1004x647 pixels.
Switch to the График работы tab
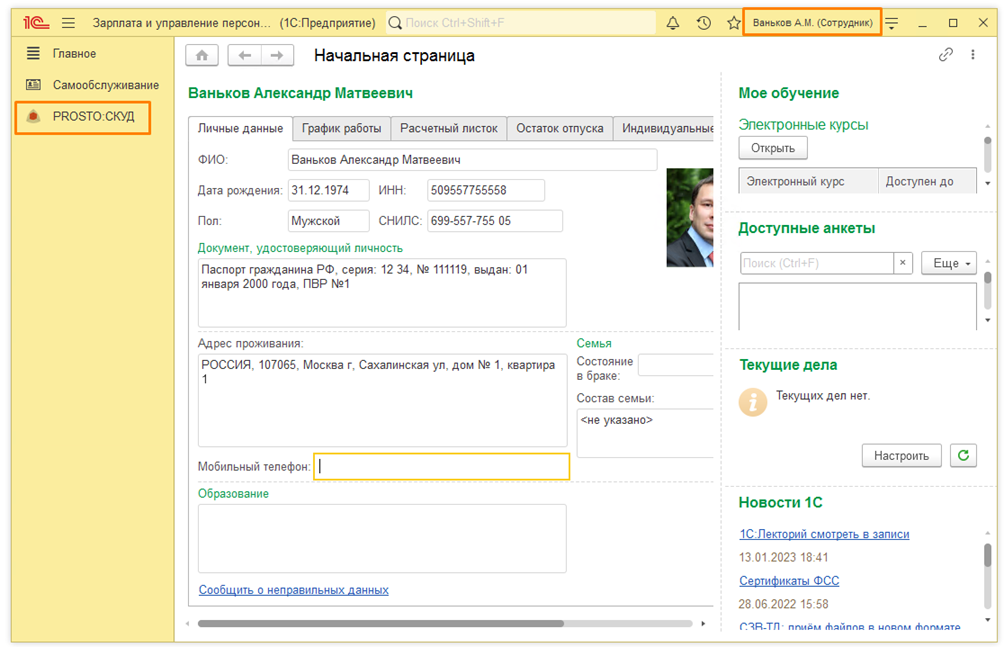click(341, 128)
